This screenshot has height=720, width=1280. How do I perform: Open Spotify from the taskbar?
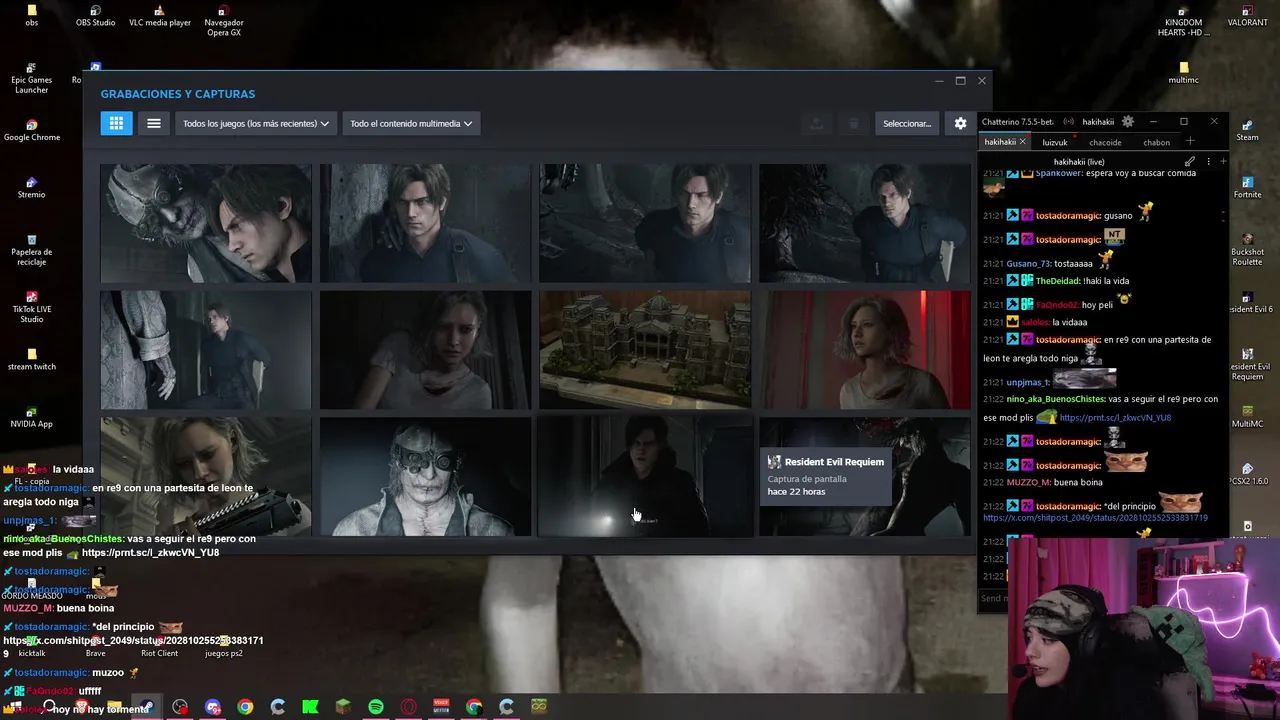point(376,707)
